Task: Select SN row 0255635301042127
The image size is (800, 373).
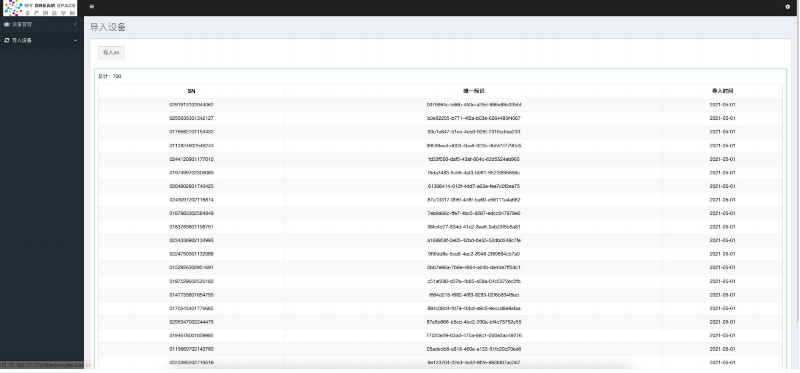Action: [440, 118]
